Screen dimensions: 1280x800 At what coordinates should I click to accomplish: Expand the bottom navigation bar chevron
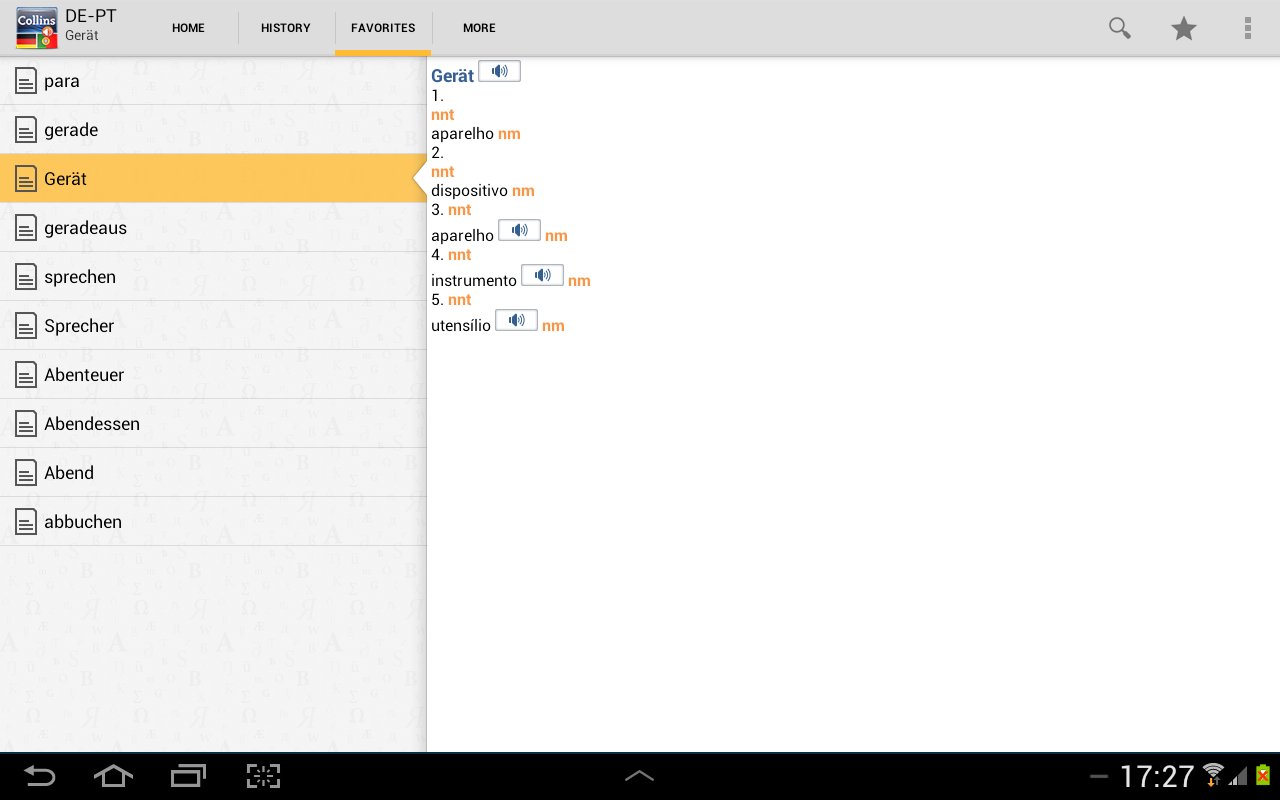639,776
